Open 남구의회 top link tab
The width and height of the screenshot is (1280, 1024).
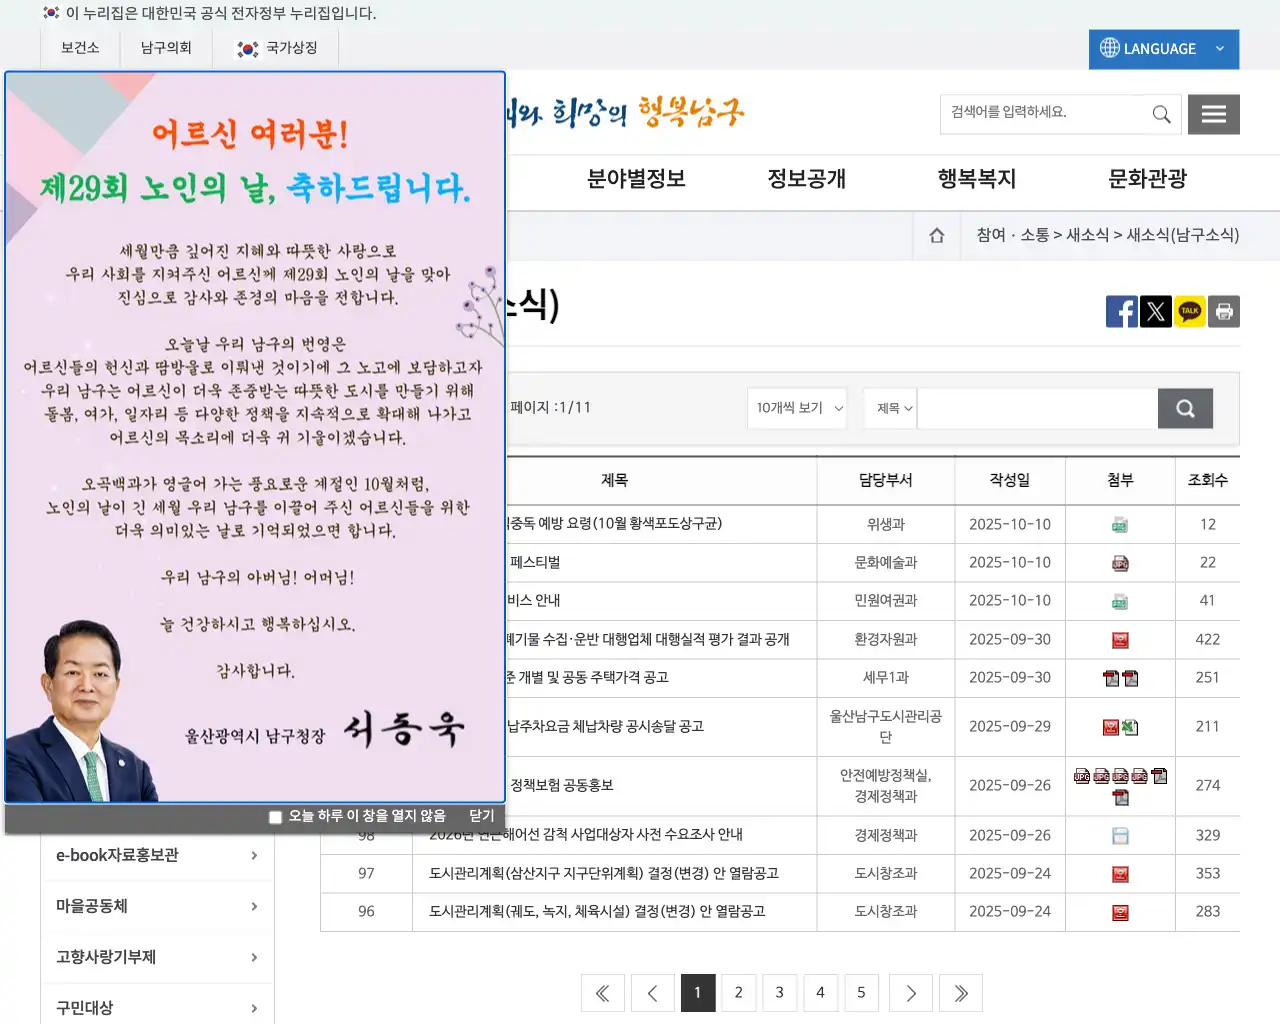(x=166, y=48)
